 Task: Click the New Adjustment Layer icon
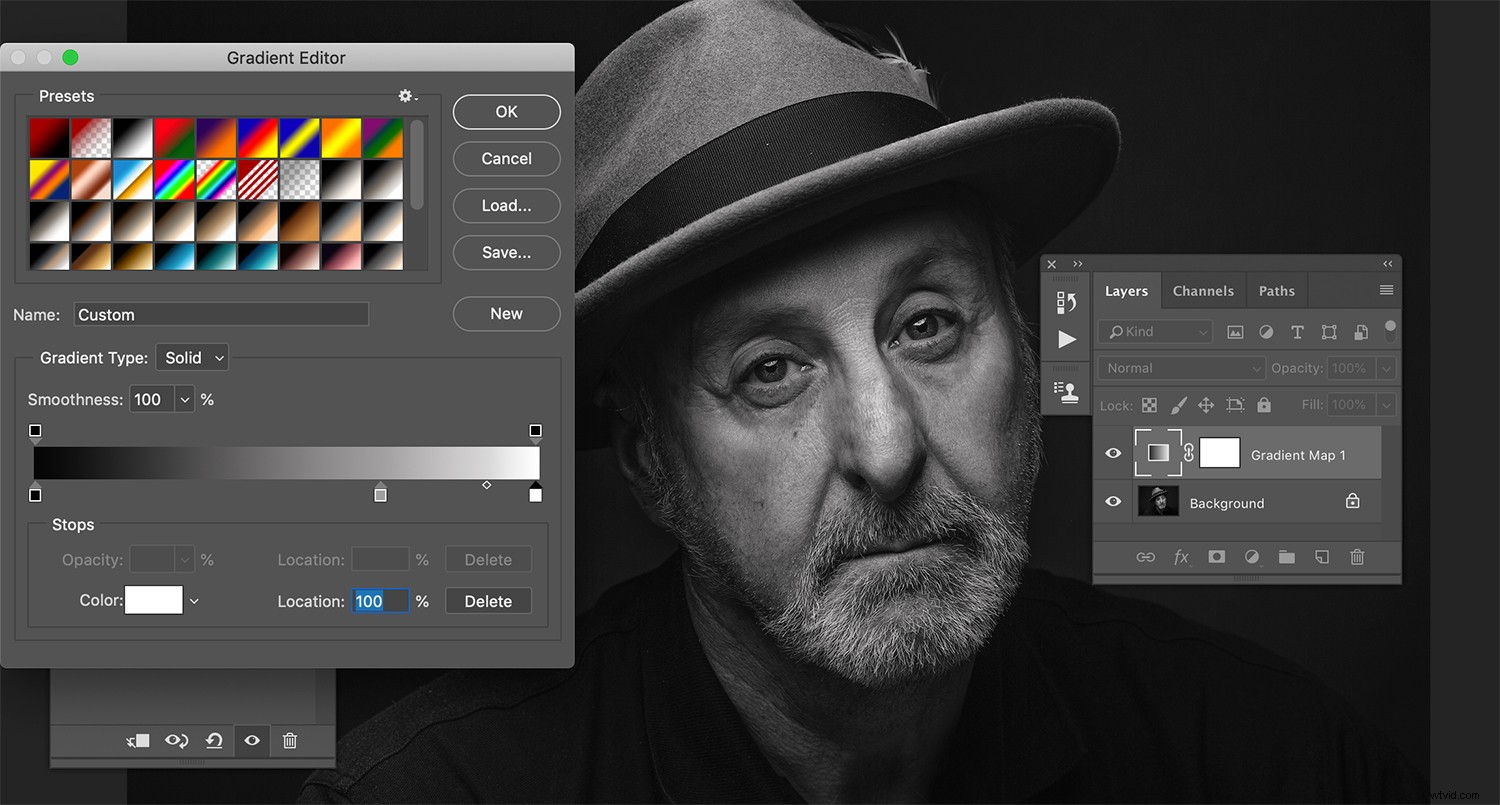1251,557
